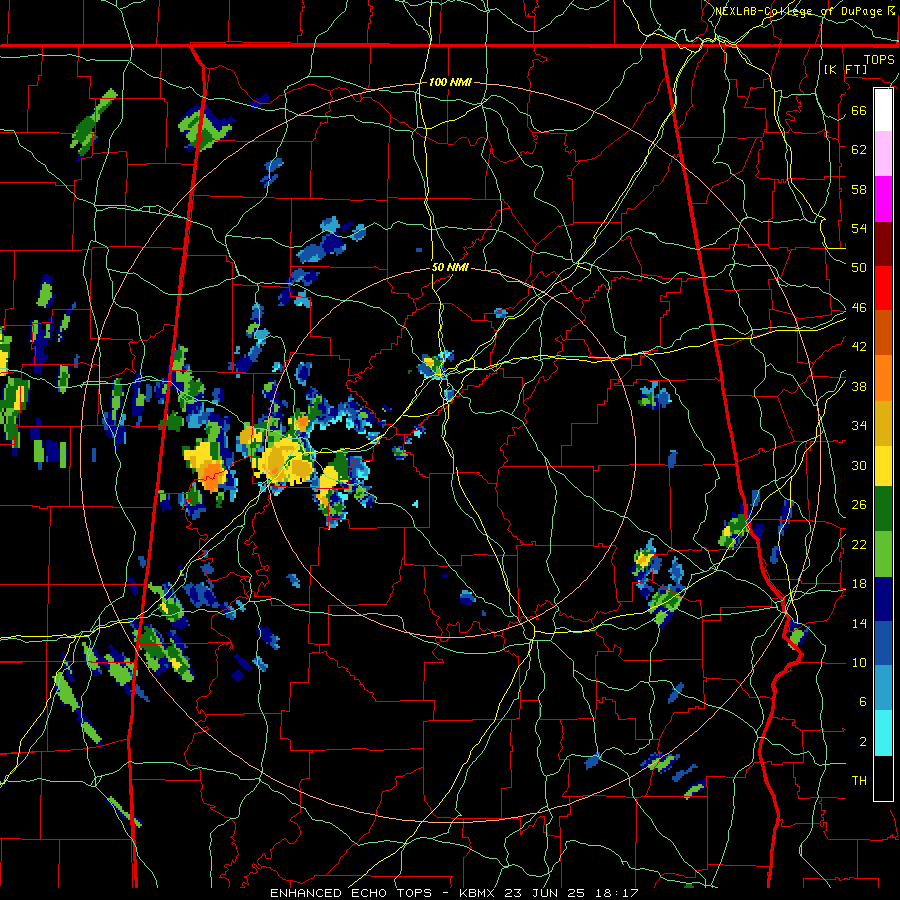Choose the bright red legend swatch
Viewport: 900px width, 900px height.
(x=883, y=288)
